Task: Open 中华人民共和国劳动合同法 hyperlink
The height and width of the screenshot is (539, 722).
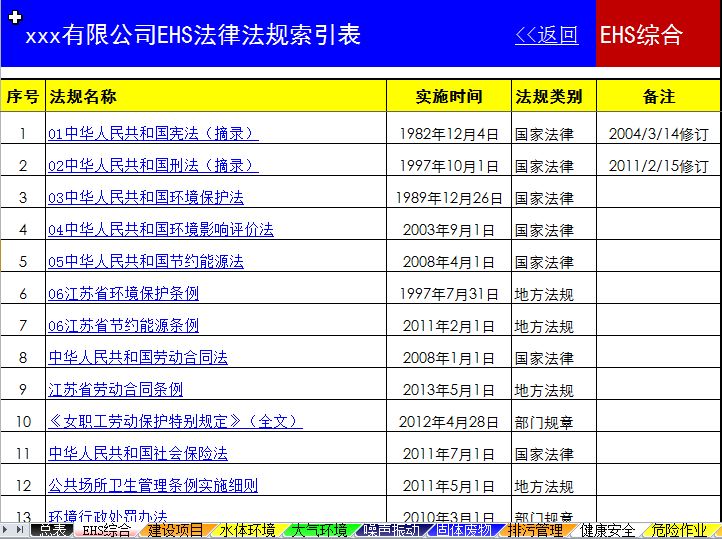Action: coord(138,357)
